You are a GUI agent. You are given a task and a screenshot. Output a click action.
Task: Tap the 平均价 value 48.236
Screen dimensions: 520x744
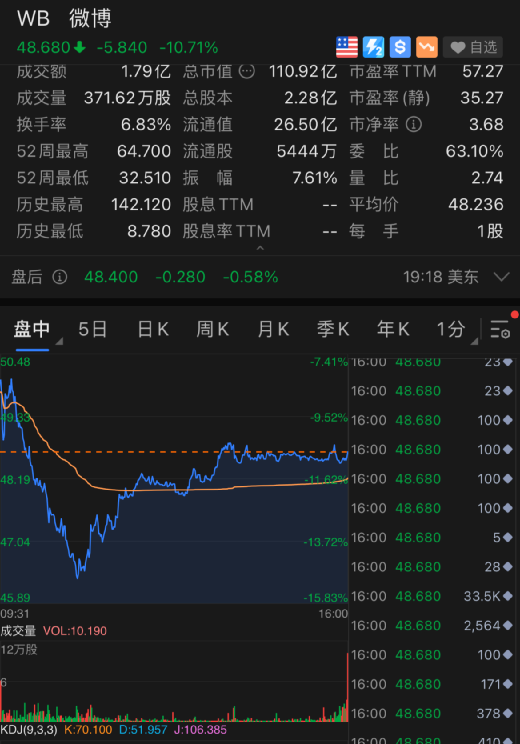476,205
